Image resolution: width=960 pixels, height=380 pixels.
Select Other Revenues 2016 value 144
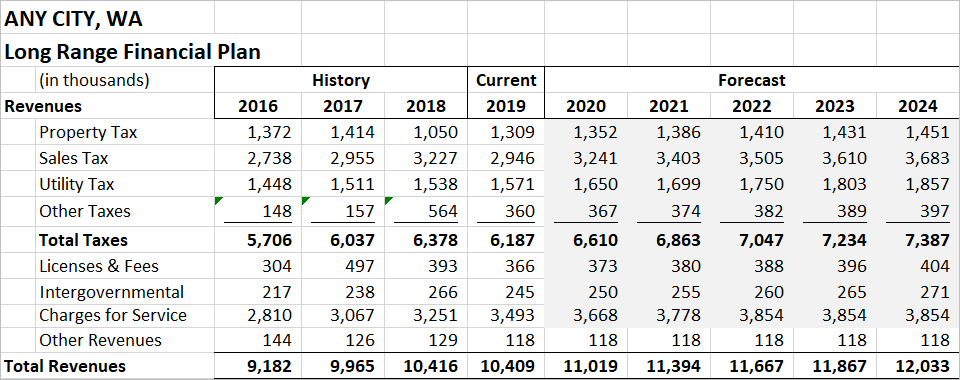coord(277,340)
